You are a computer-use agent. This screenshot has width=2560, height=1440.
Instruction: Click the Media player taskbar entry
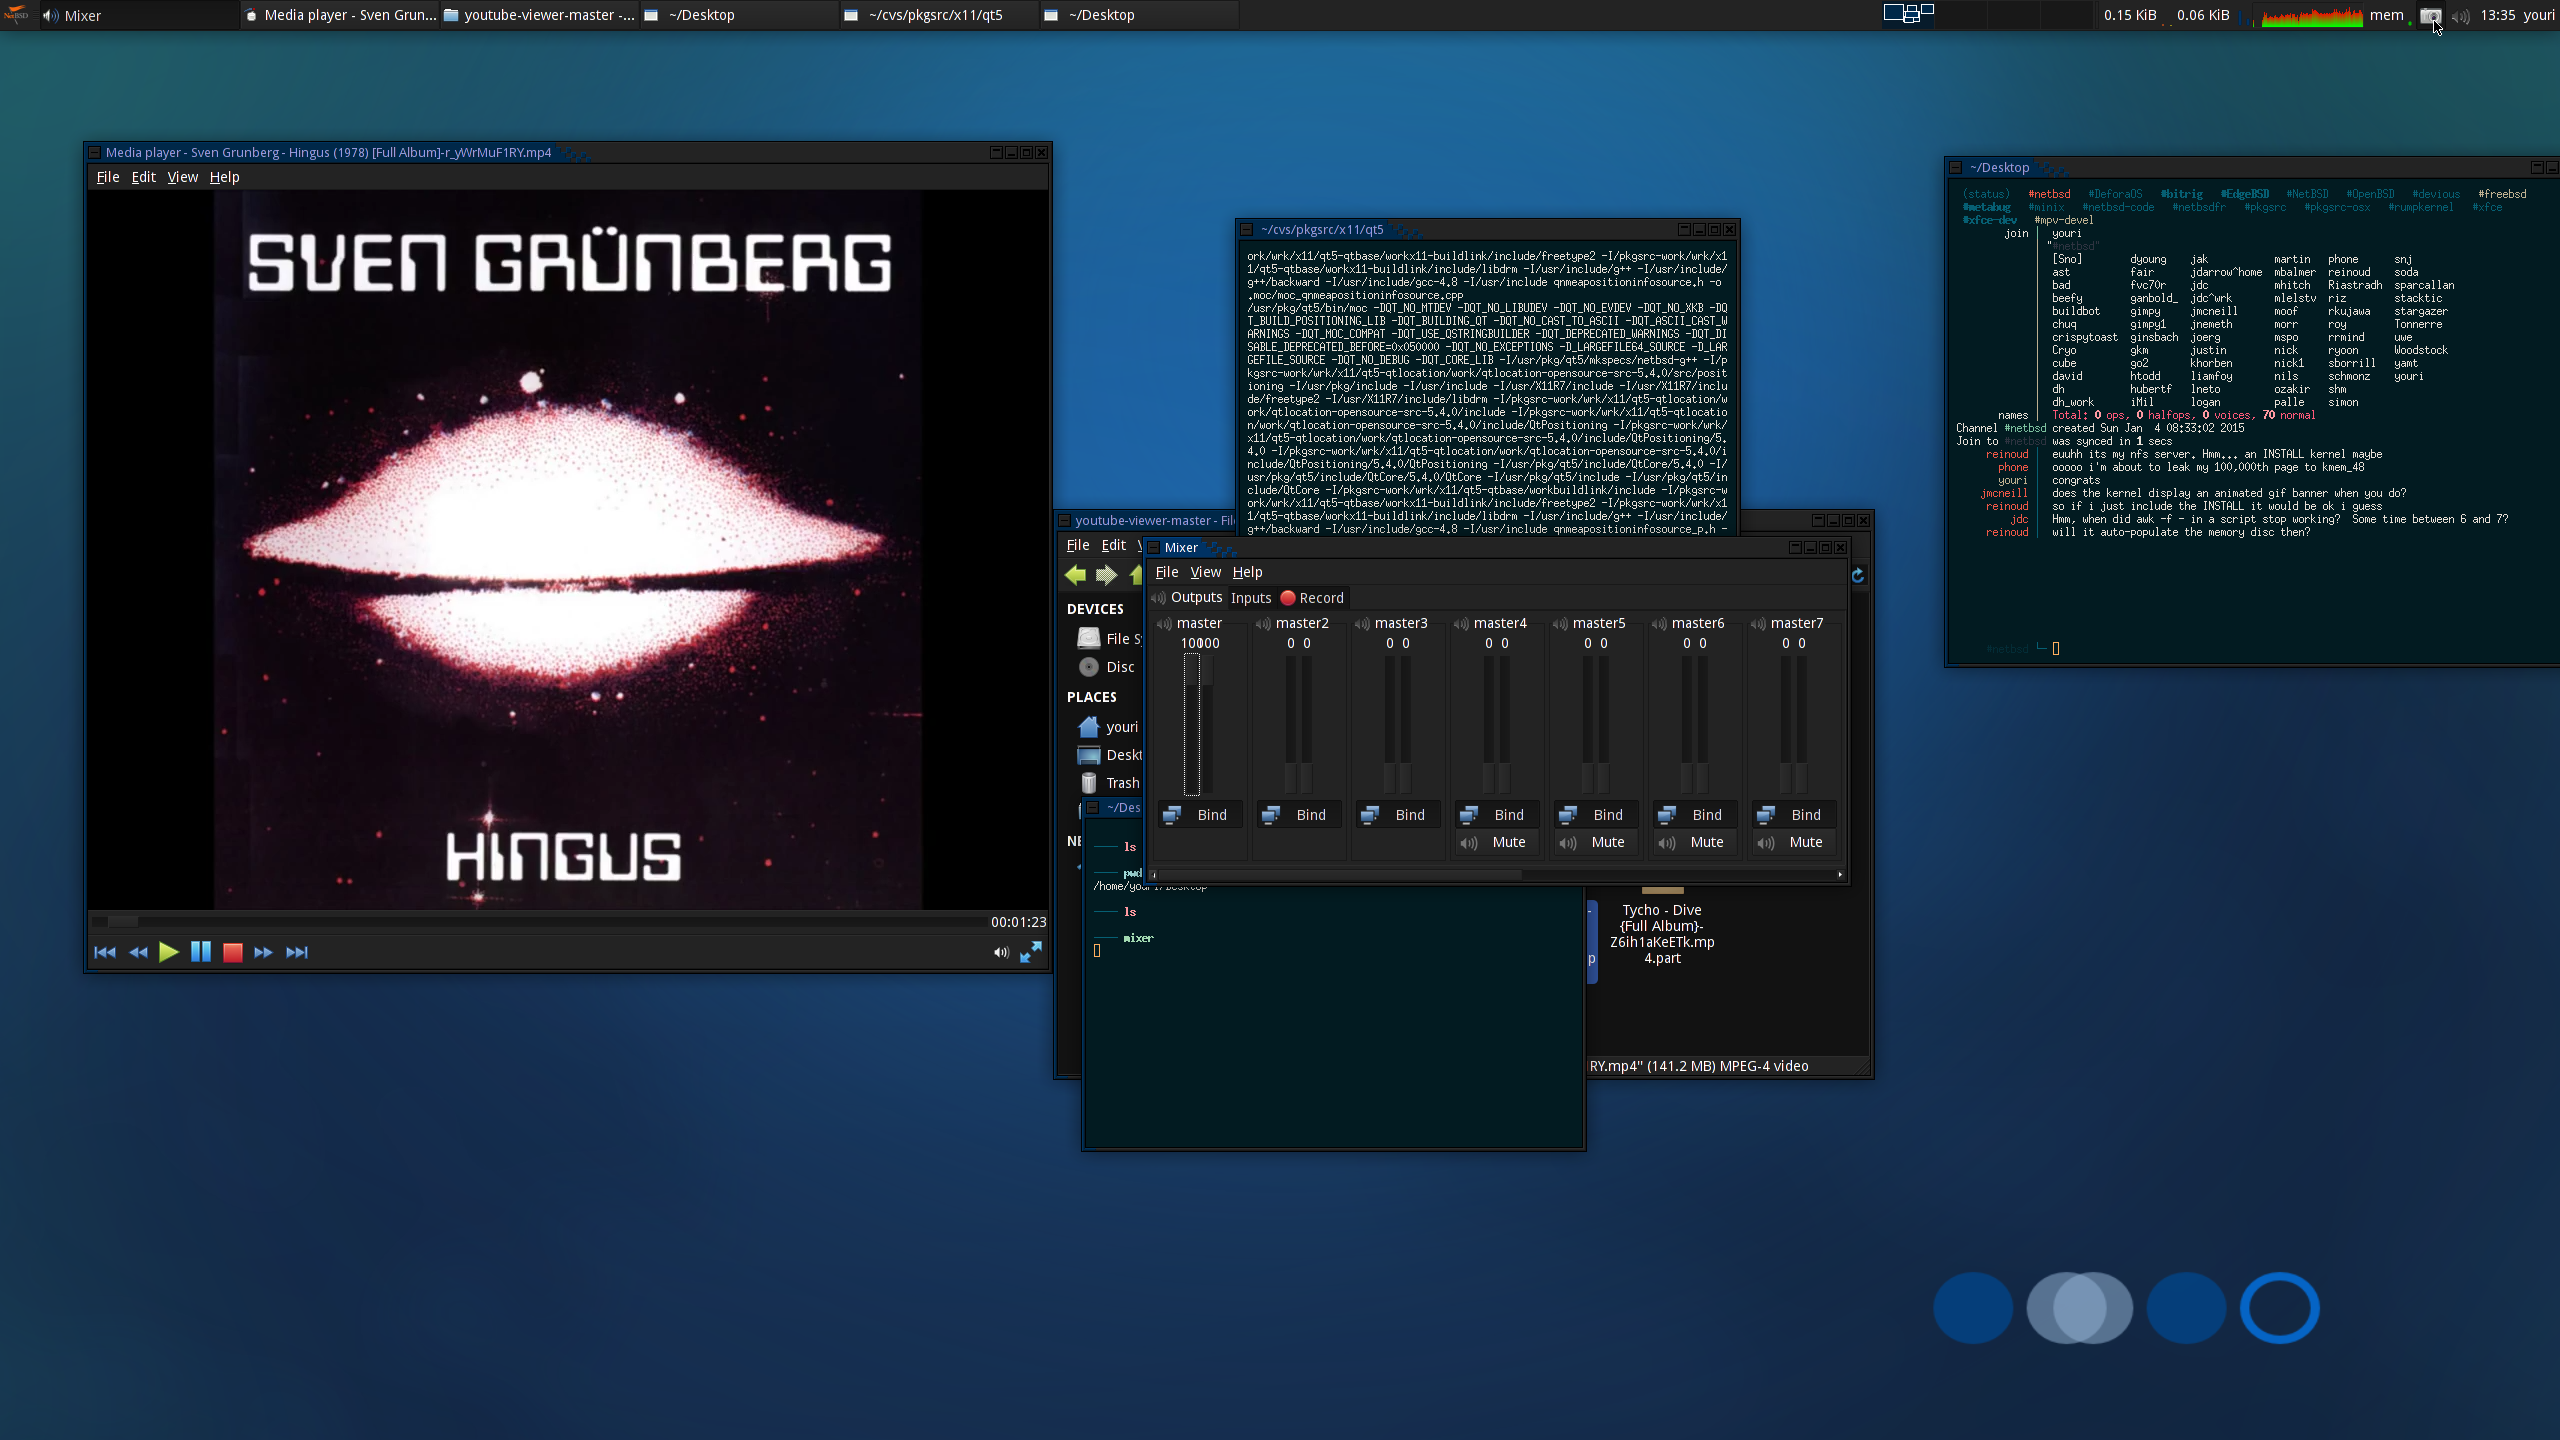(x=340, y=15)
